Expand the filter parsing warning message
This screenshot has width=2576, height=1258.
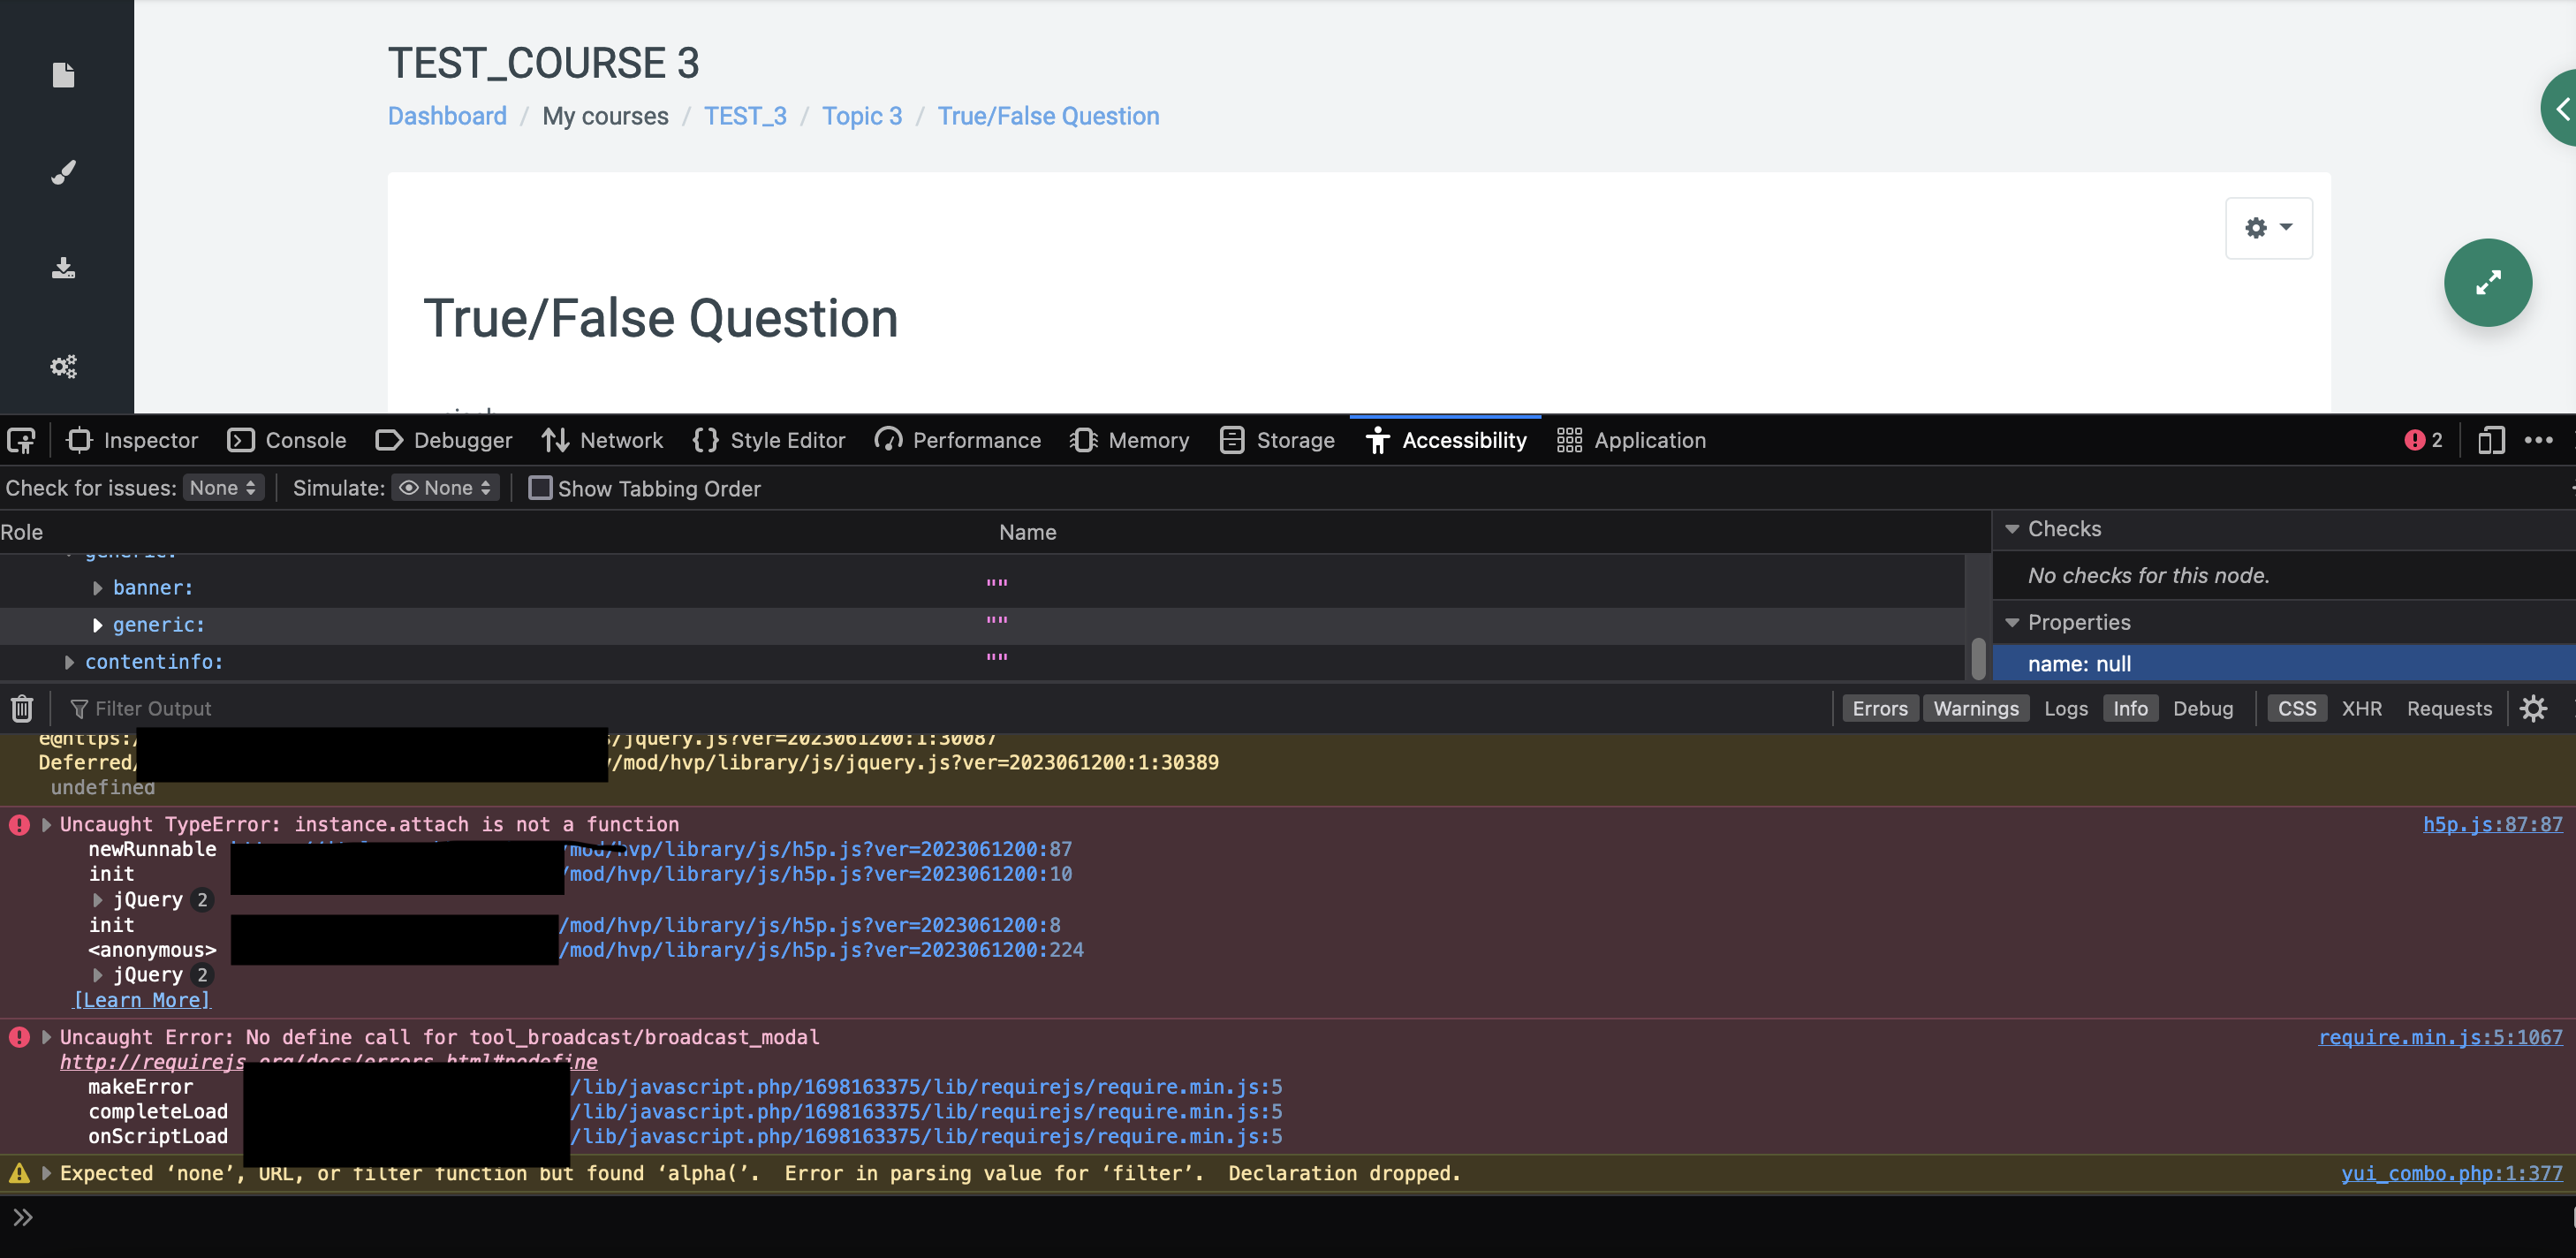46,1173
